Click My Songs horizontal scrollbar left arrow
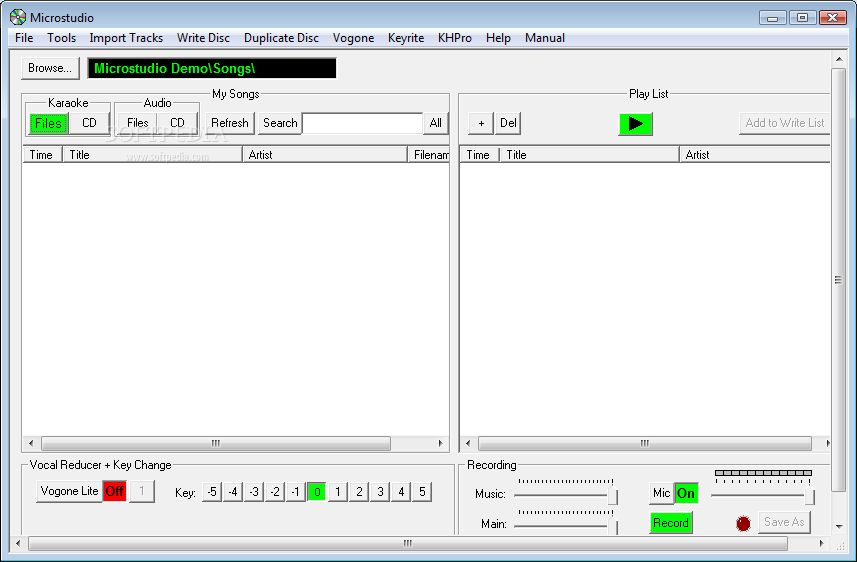857x562 pixels. pos(31,443)
